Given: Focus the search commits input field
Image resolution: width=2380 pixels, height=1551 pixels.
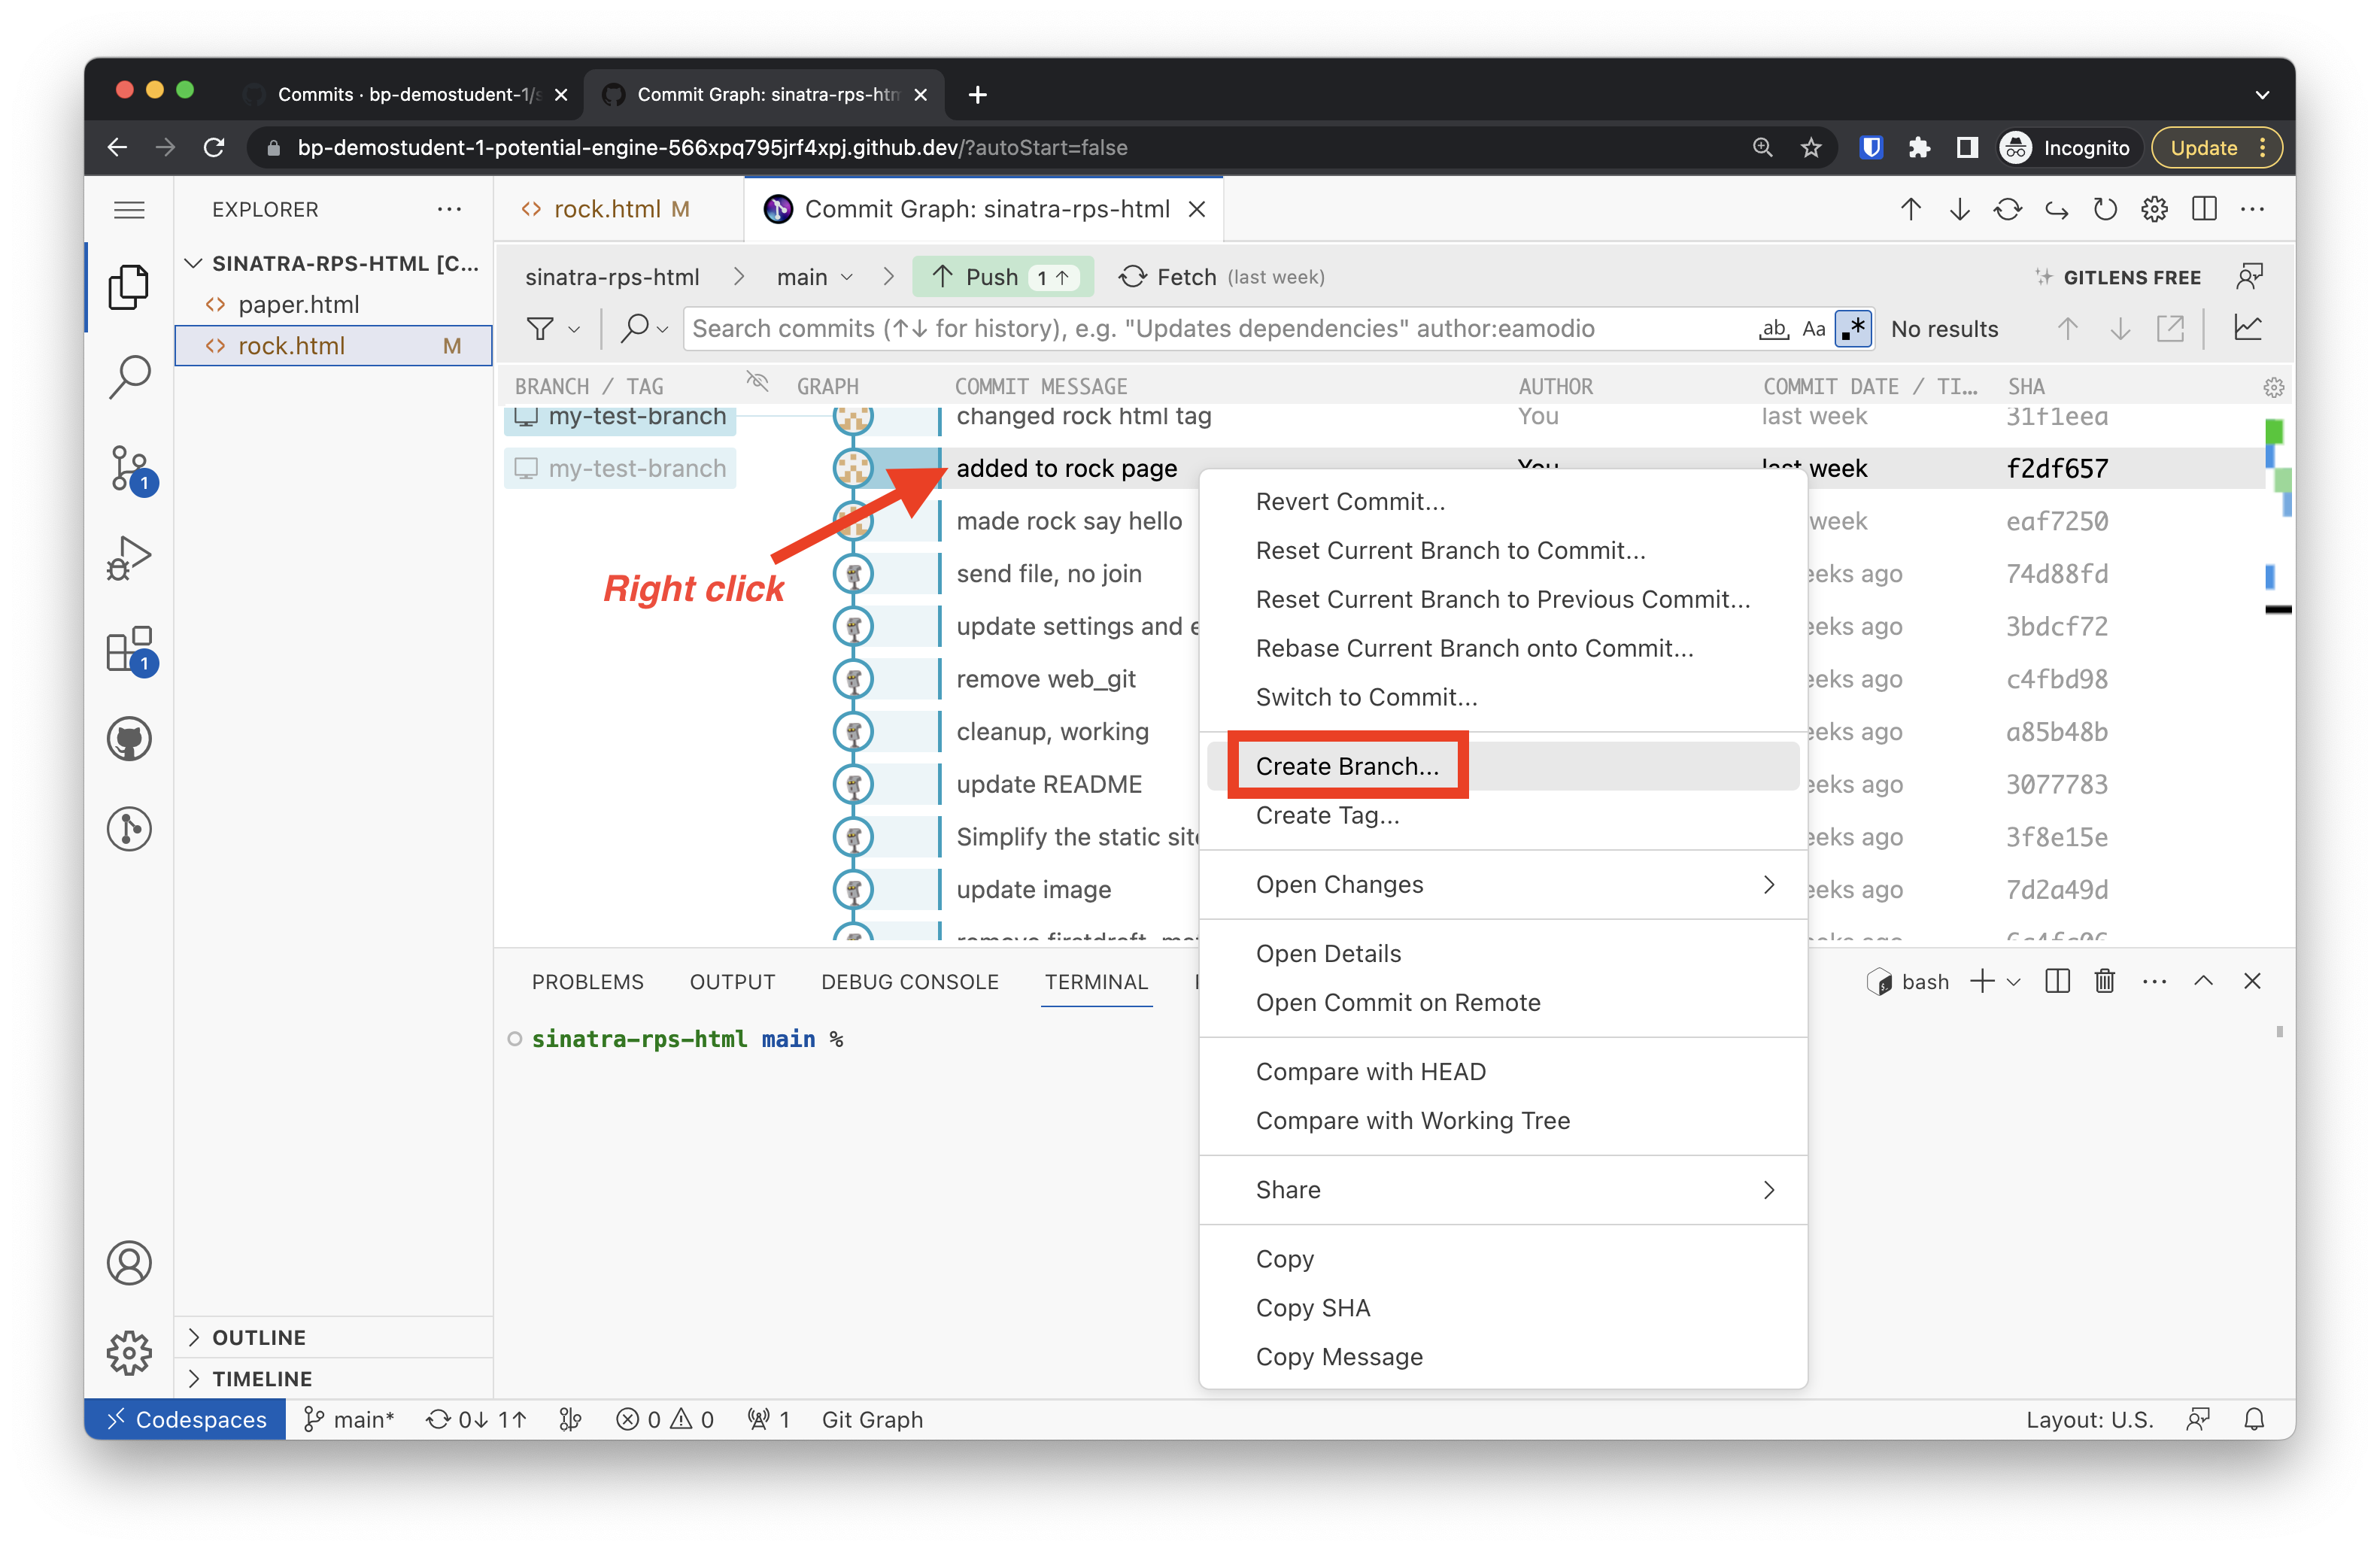Looking at the screenshot, I should click(1221, 328).
